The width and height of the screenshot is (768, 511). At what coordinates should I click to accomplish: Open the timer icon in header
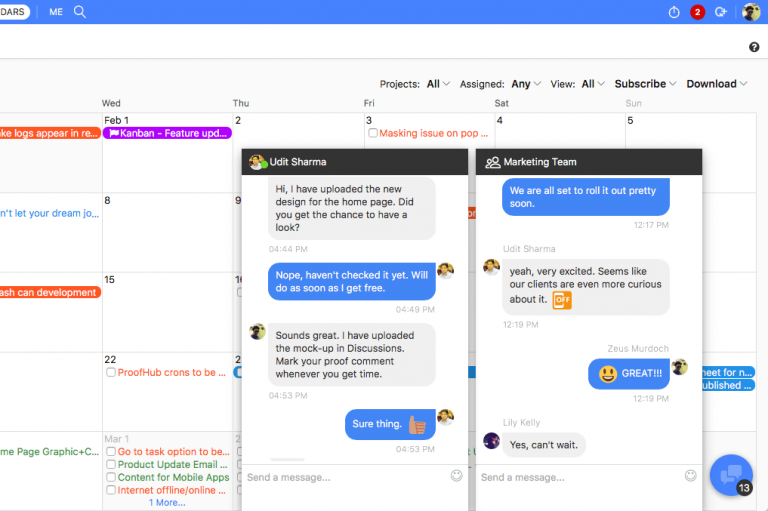click(x=674, y=12)
